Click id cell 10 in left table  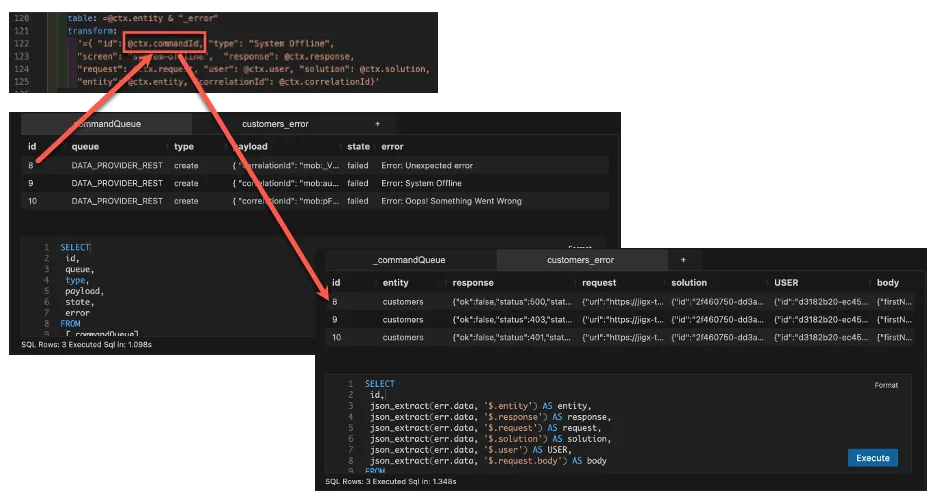tap(33, 201)
